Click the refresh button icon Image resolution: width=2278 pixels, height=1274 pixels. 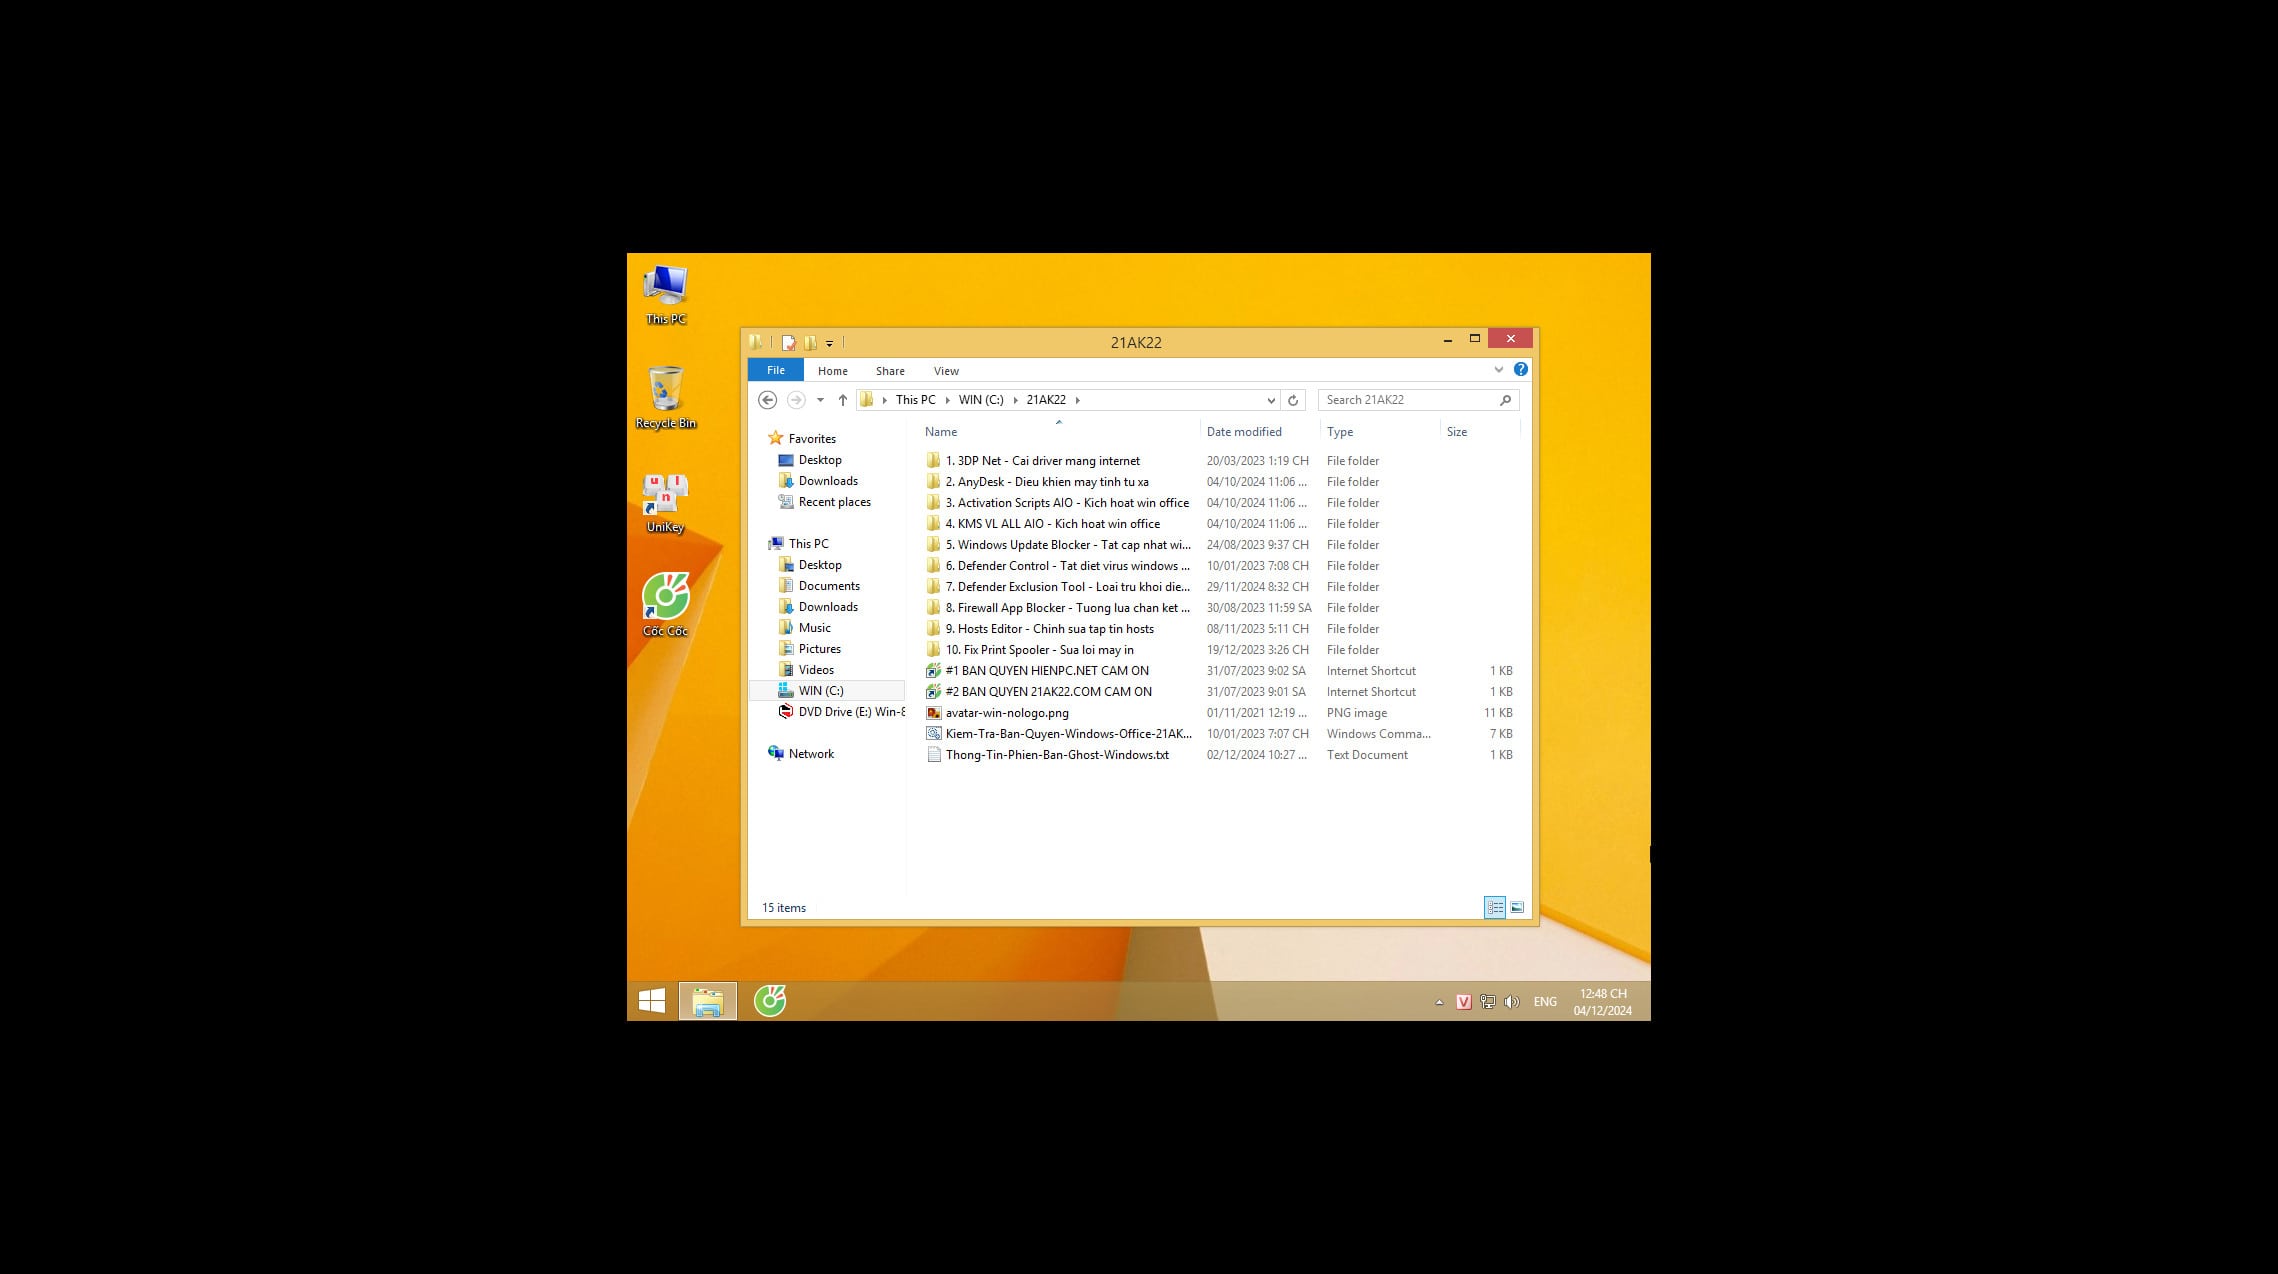pyautogui.click(x=1292, y=399)
